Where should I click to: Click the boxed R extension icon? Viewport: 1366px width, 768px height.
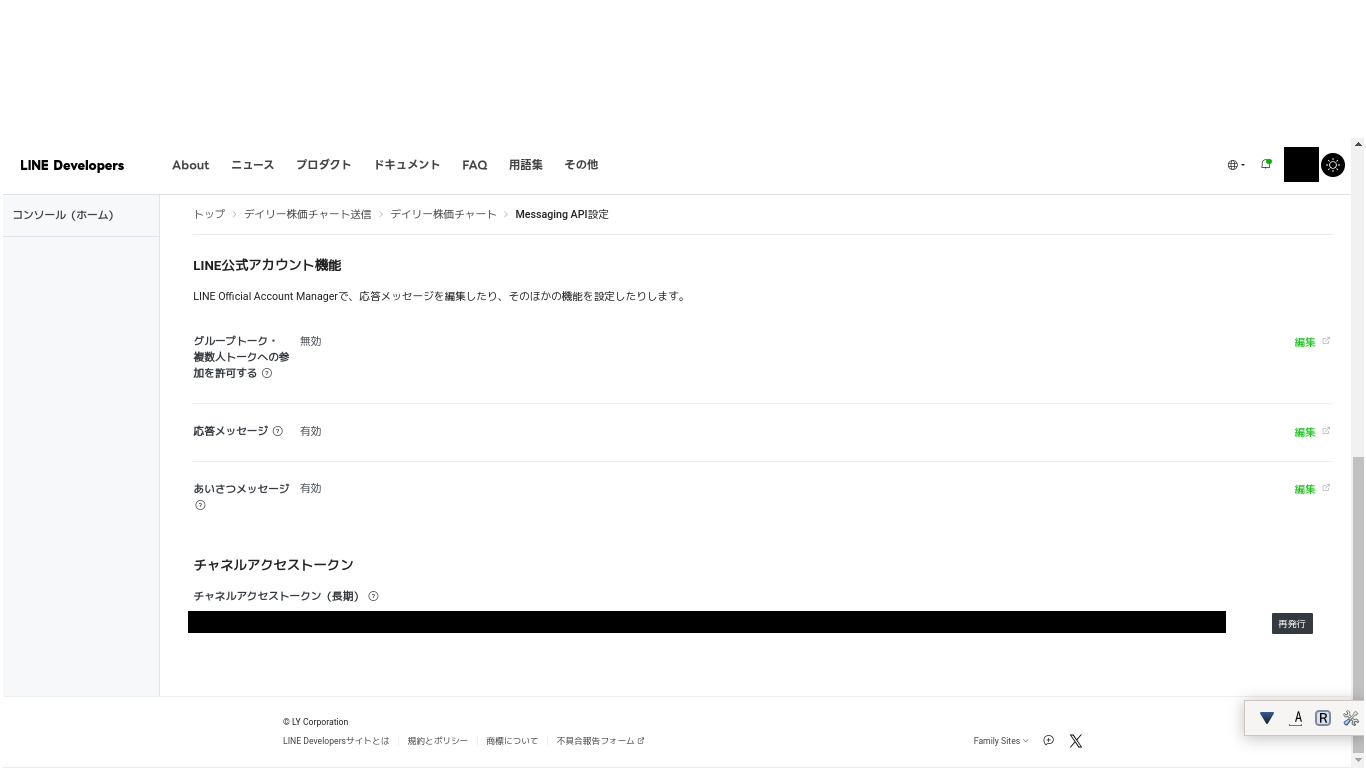[x=1323, y=718]
